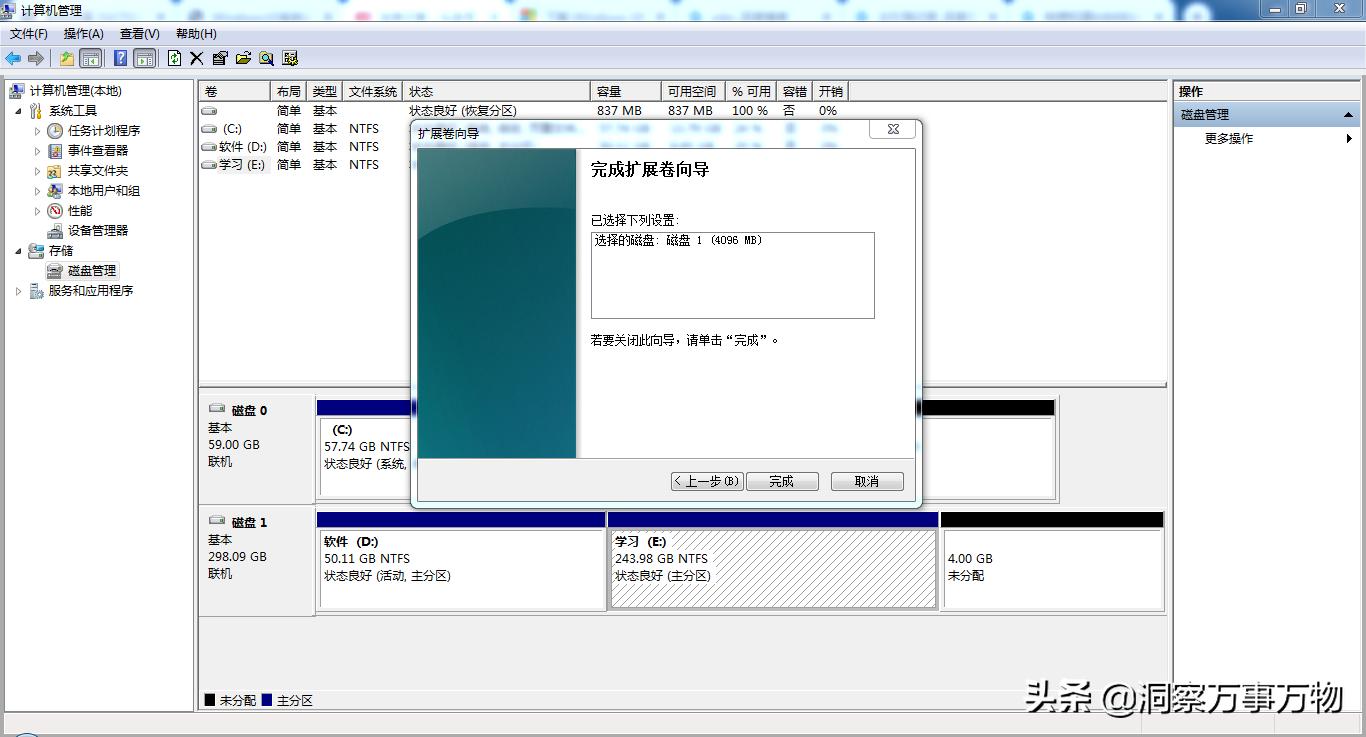1366x737 pixels.
Task: Open the 操作(A) menu
Action: coord(83,33)
